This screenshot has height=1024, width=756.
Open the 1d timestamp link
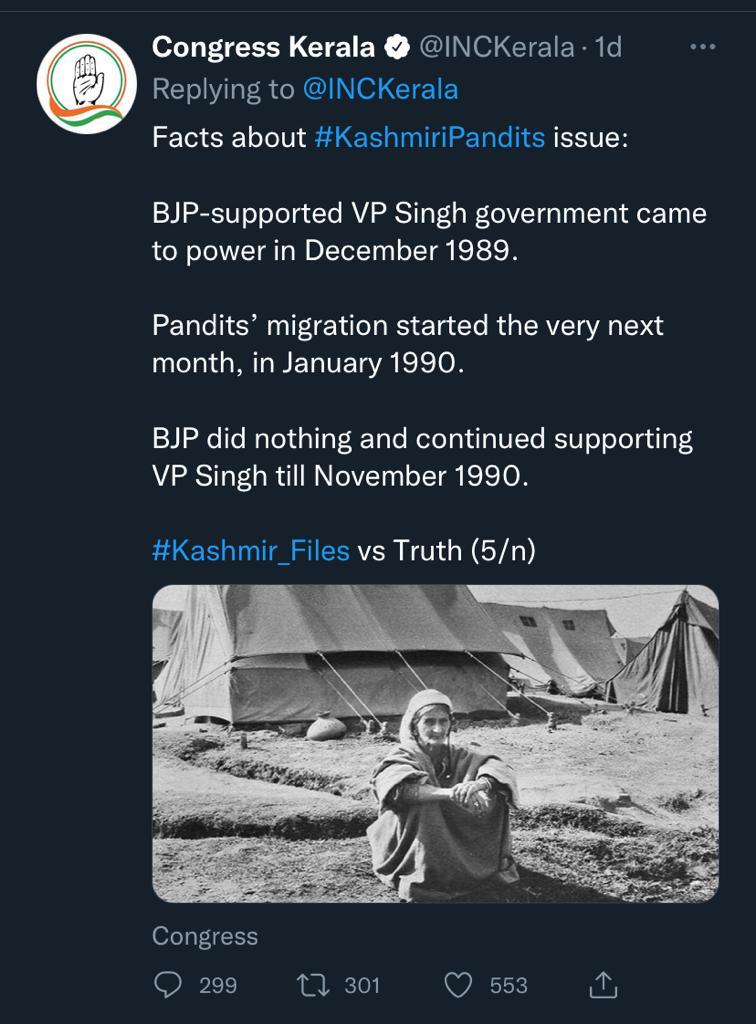608,46
